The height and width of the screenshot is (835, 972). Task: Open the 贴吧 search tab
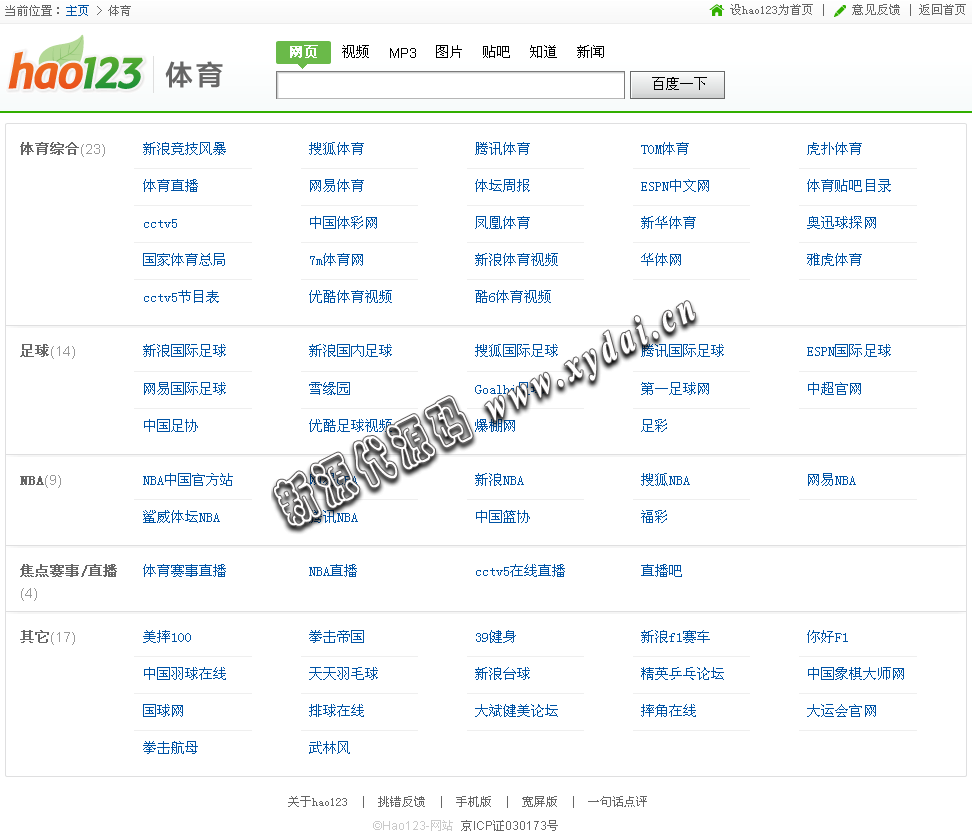496,52
